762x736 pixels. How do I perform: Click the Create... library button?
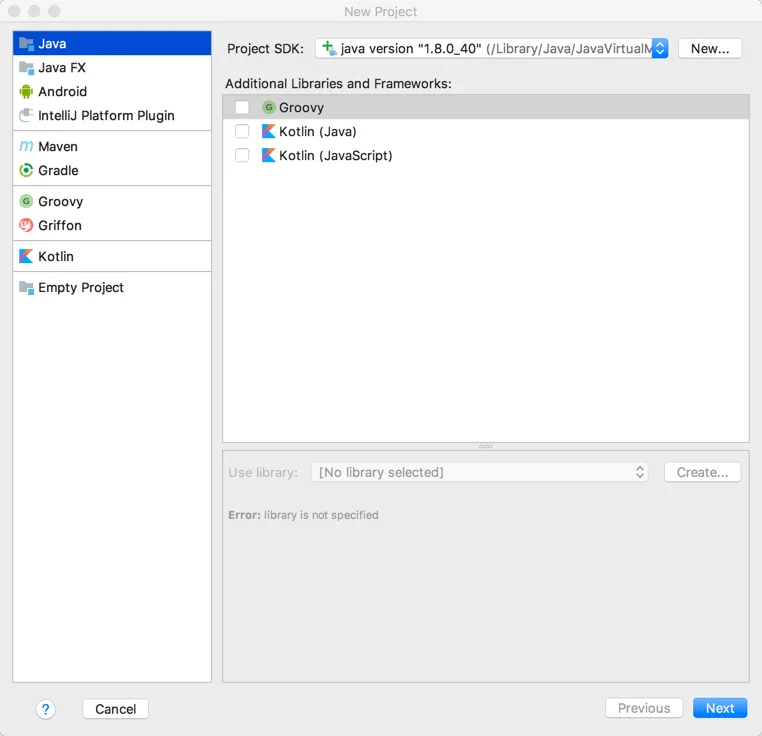702,472
